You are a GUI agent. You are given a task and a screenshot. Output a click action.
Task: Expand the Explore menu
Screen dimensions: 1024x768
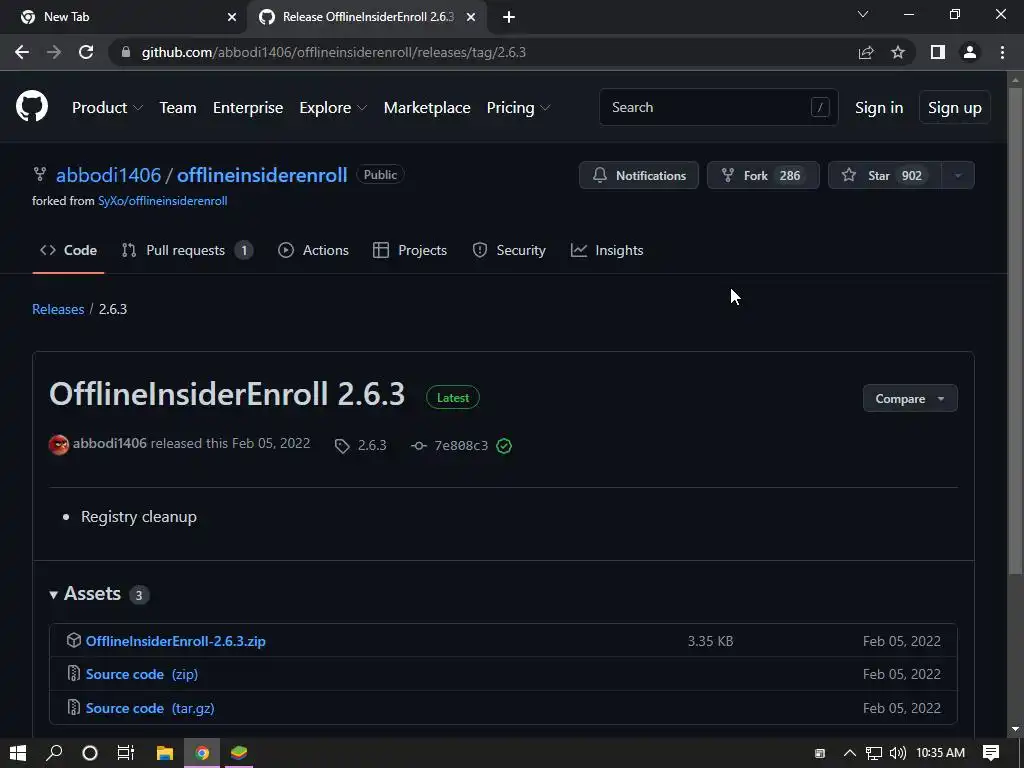333,108
